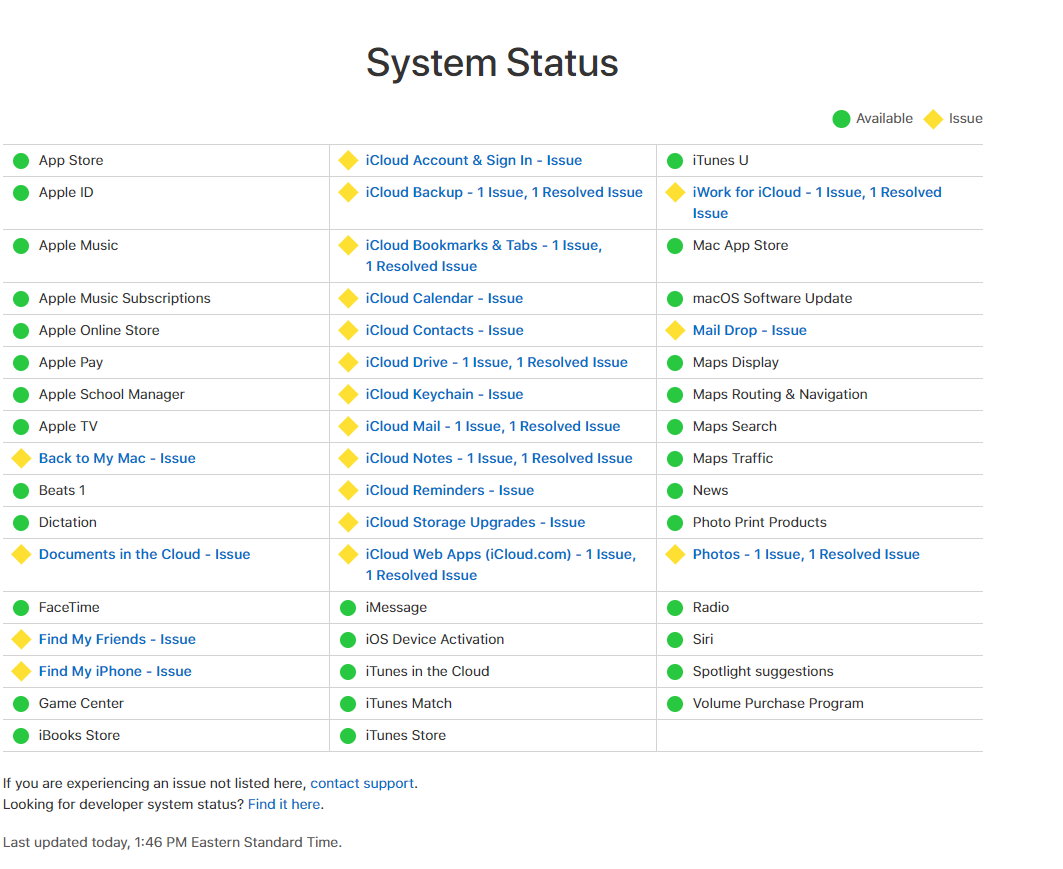This screenshot has width=1063, height=869.
Task: Expand iCloud Drive issue details
Action: (496, 362)
